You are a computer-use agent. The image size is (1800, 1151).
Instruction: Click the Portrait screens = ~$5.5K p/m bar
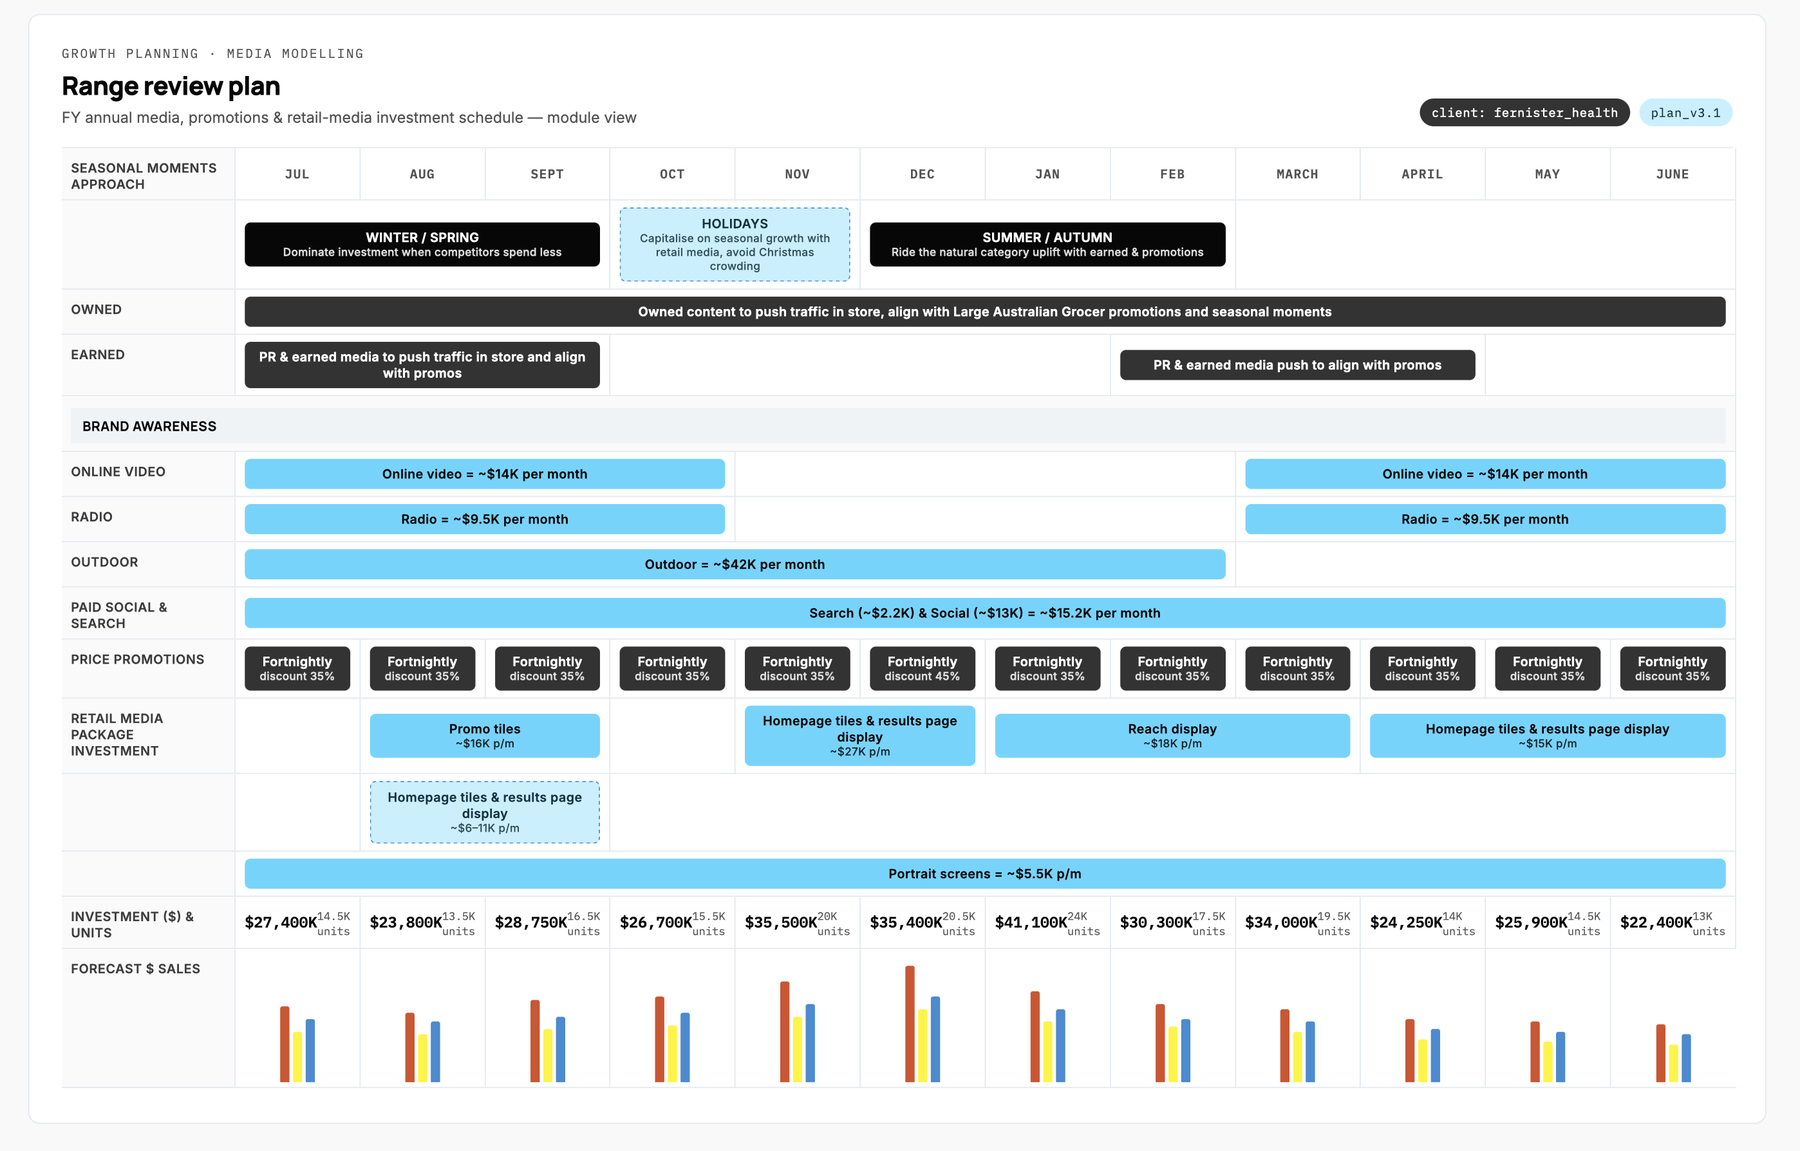point(985,874)
